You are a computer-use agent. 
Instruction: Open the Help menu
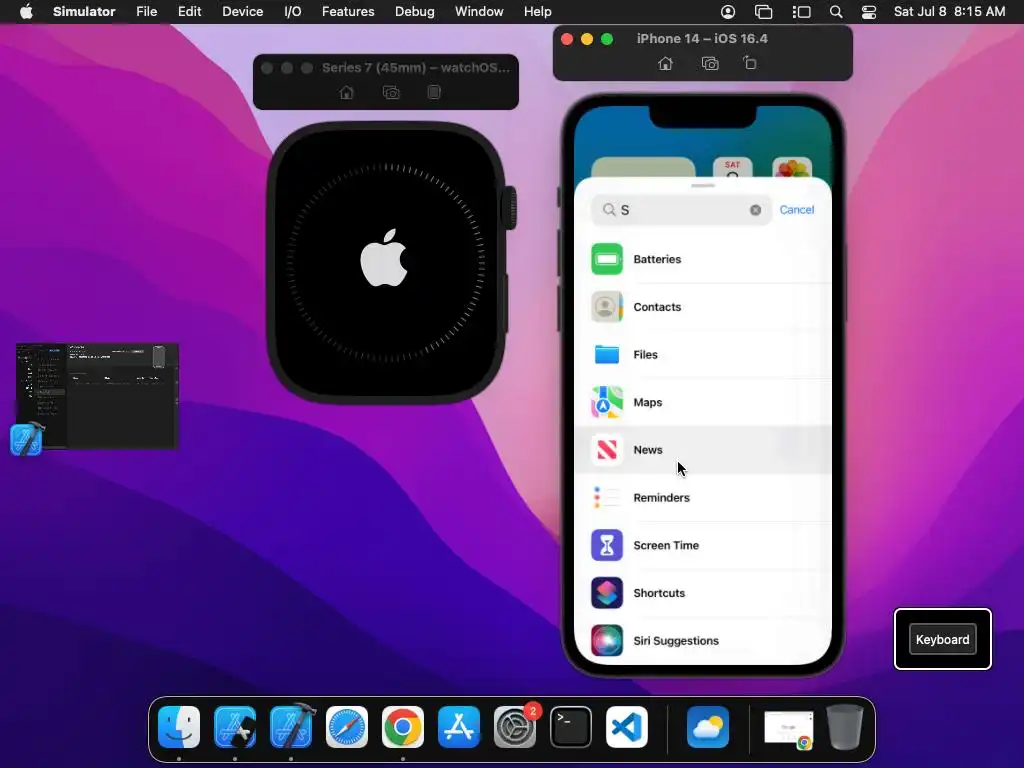tap(537, 12)
